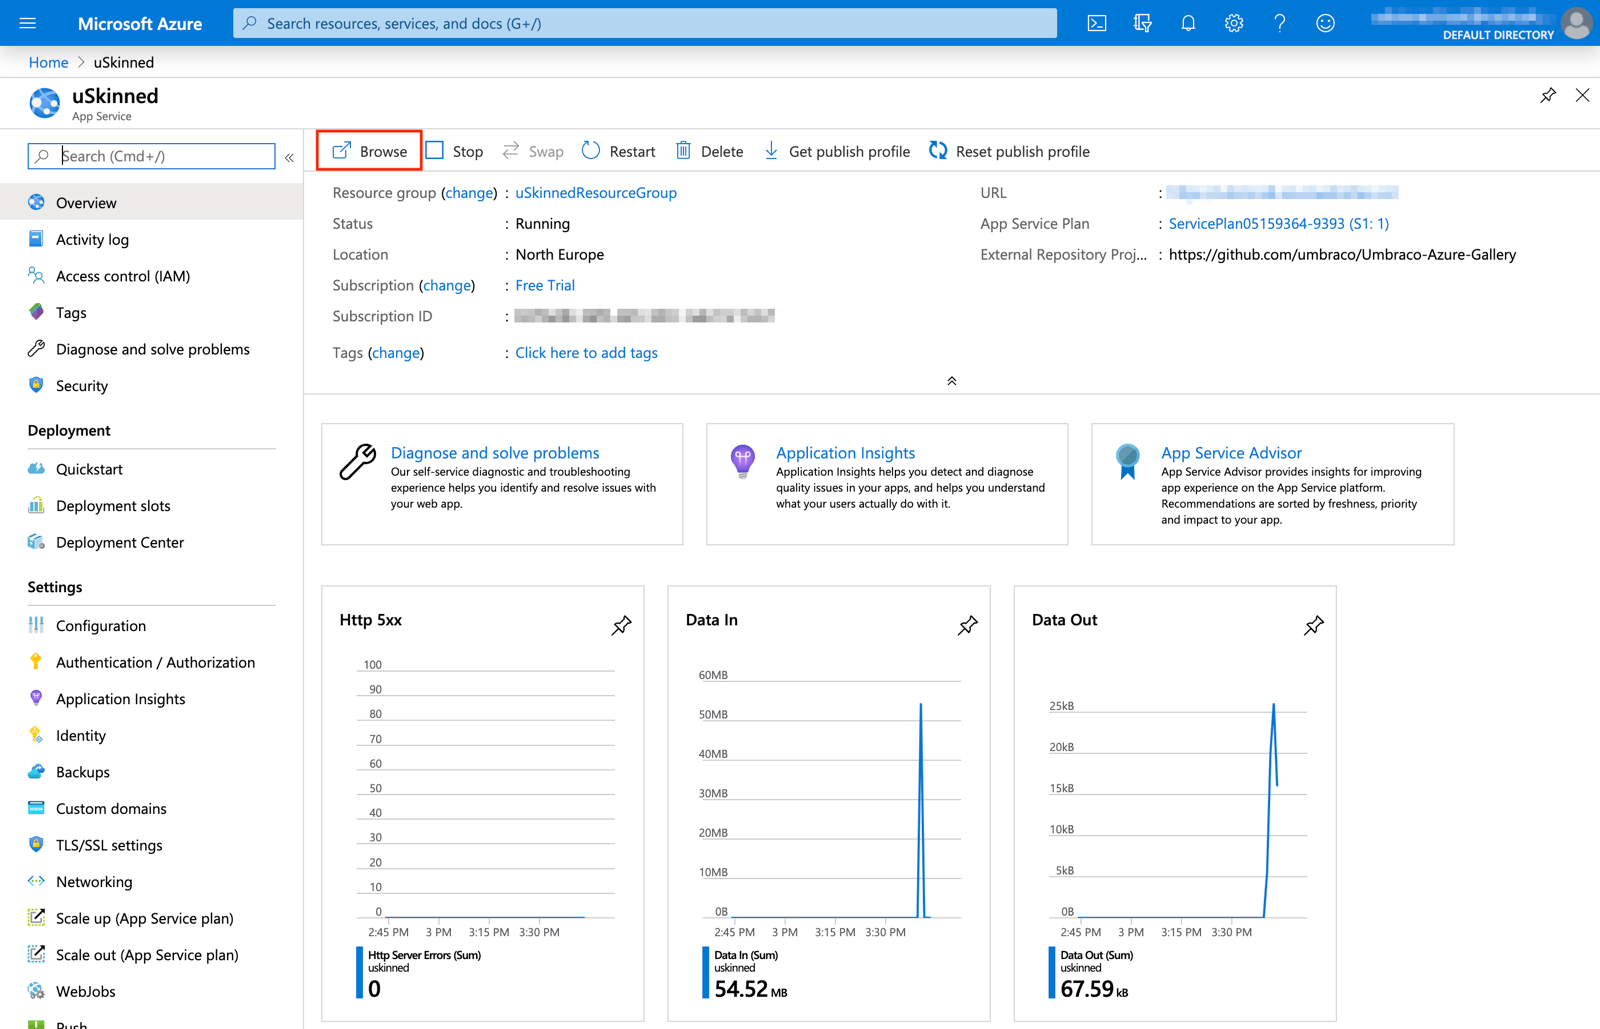Image resolution: width=1600 pixels, height=1029 pixels.
Task: Change the resource group link
Action: coord(469,193)
